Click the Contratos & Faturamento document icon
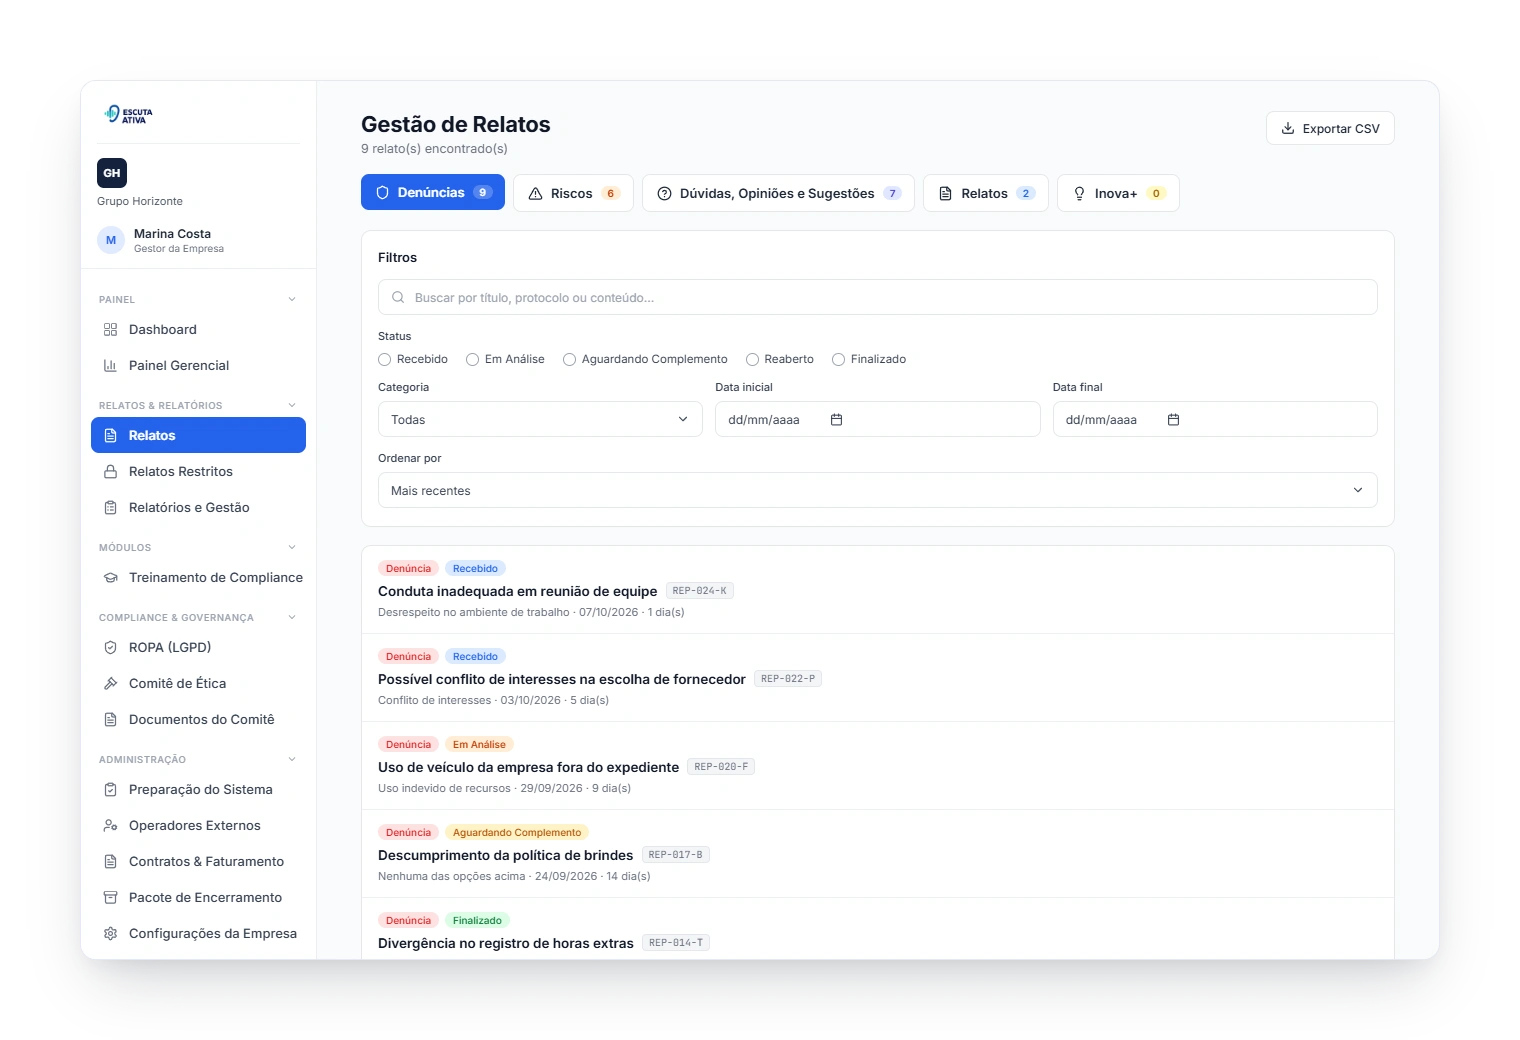Screen dimensions: 1520x1040 [111, 862]
